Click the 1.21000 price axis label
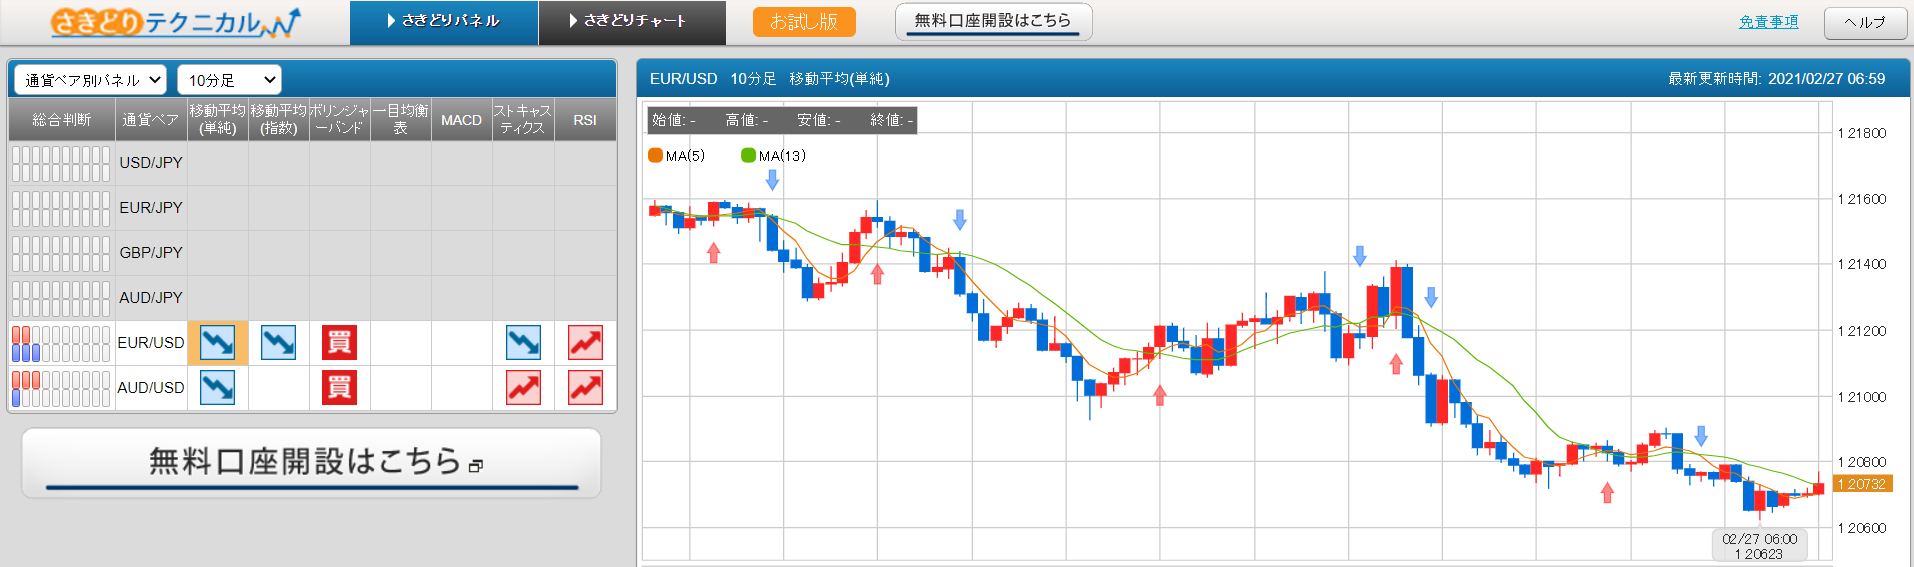This screenshot has width=1914, height=567. [1861, 397]
